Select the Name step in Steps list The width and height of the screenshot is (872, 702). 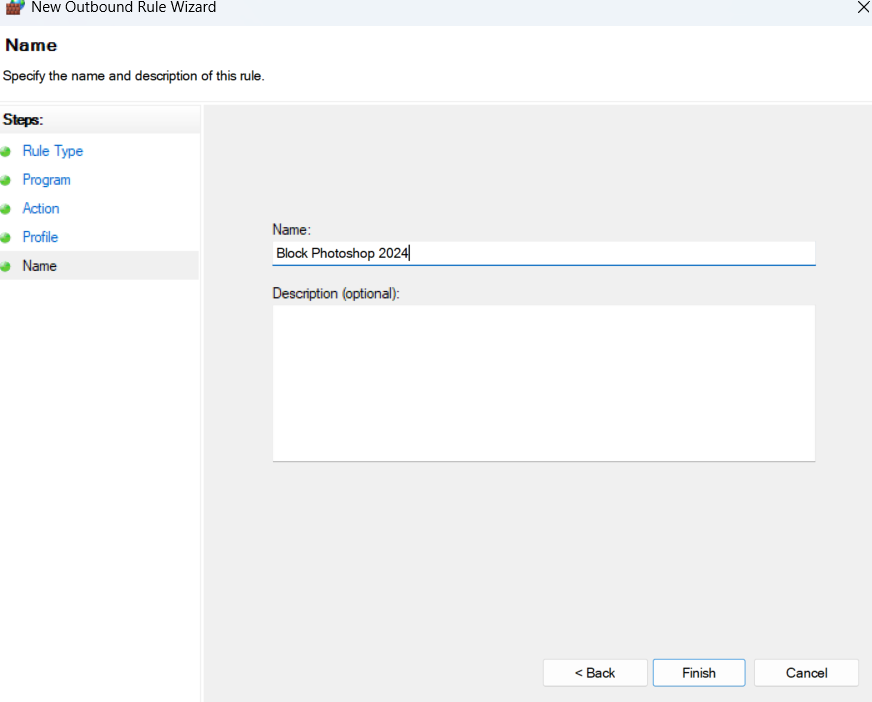(x=40, y=266)
